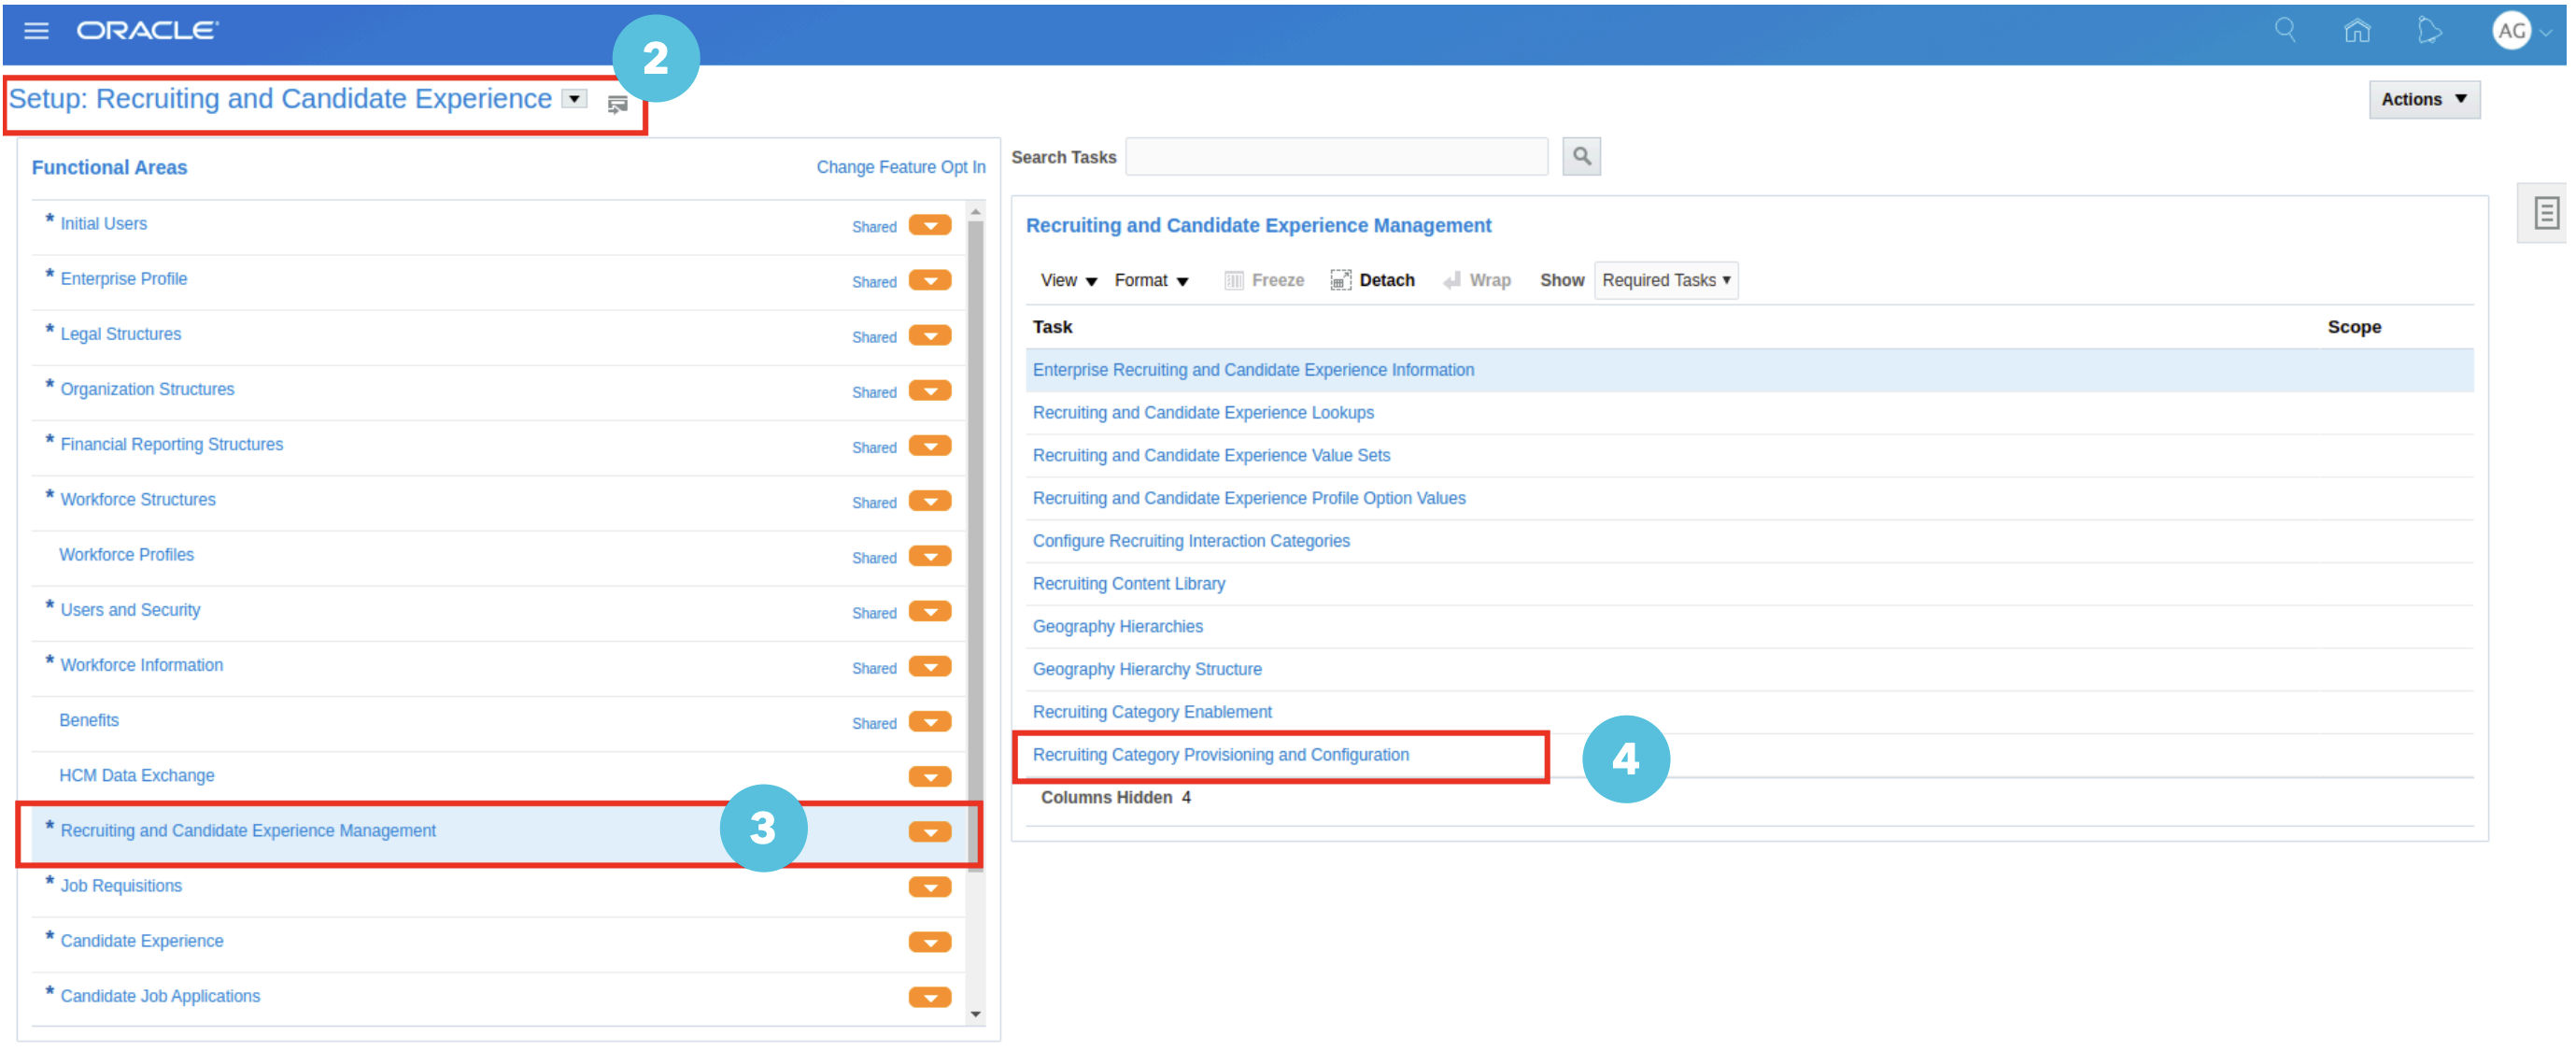Viewport: 2576px width, 1050px height.
Task: Open Enterprise Recruiting and Candidate Experience Information task
Action: (x=1253, y=370)
